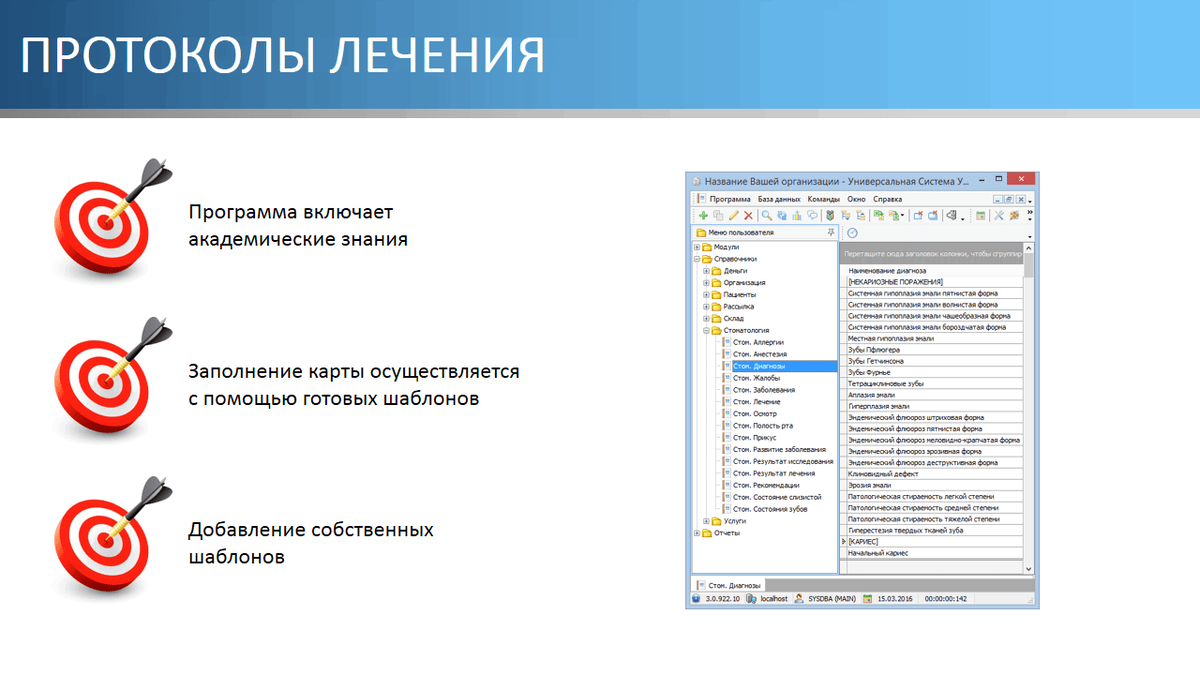Click the green refresh icon on the toolbar

click(x=783, y=216)
